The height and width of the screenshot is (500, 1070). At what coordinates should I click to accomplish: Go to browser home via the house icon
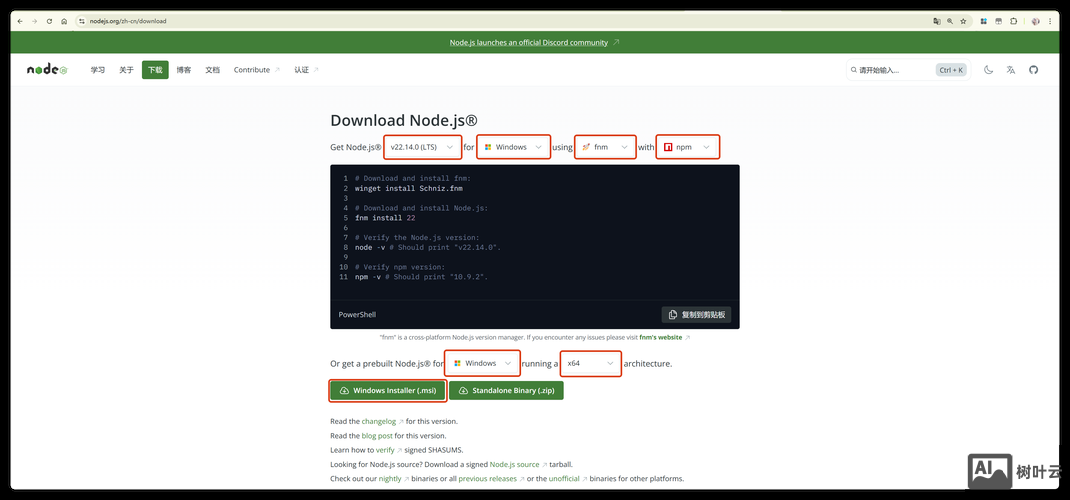64,21
